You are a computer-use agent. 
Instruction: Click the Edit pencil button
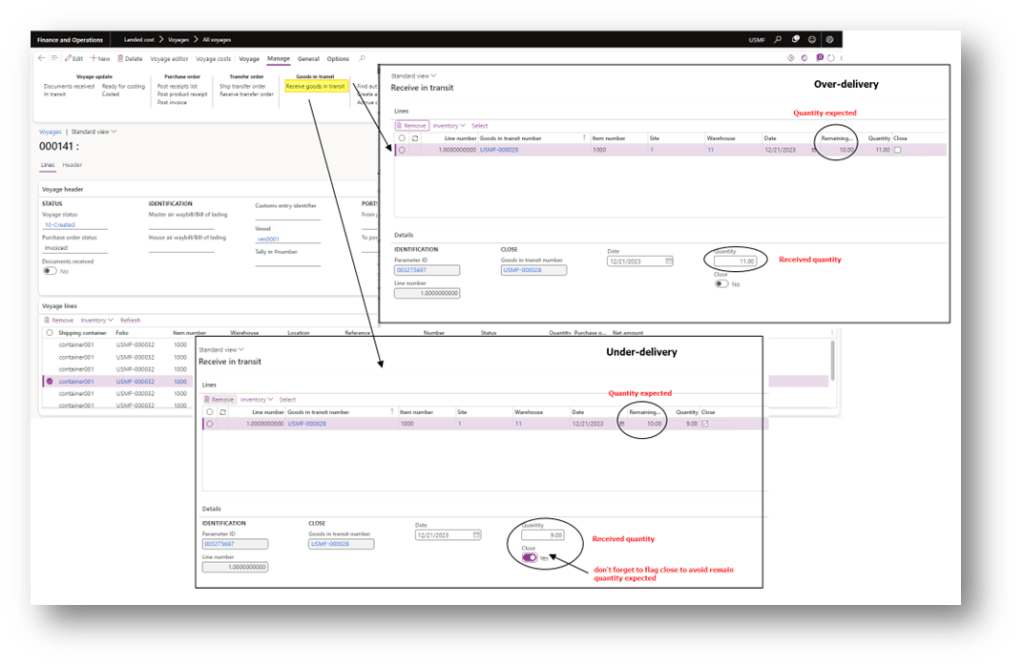pyautogui.click(x=74, y=59)
